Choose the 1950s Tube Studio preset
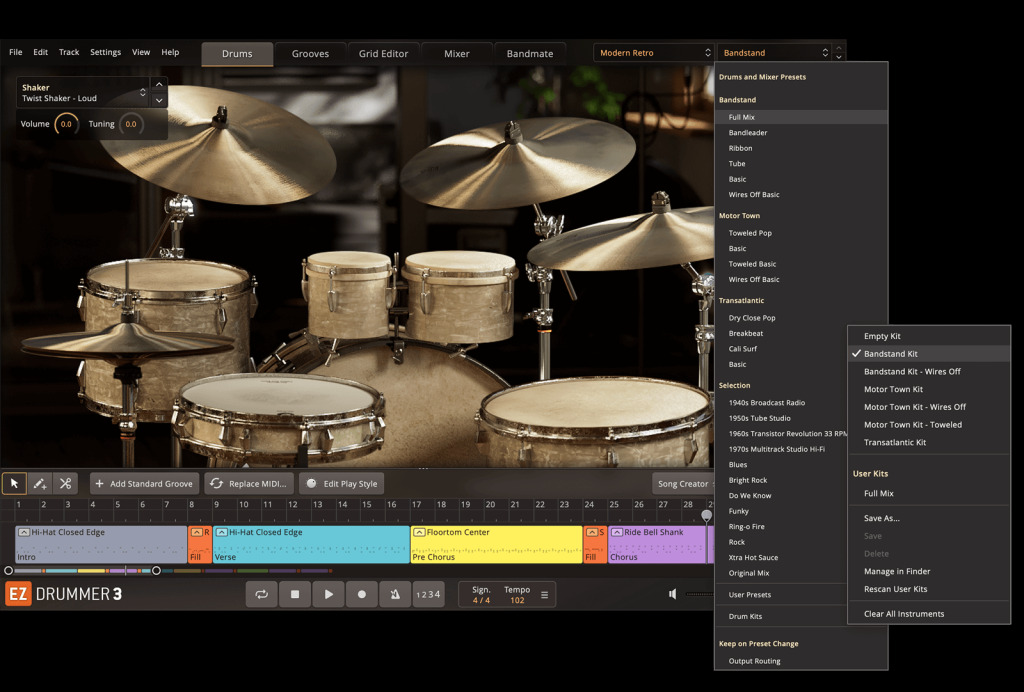This screenshot has width=1024, height=692. point(781,418)
